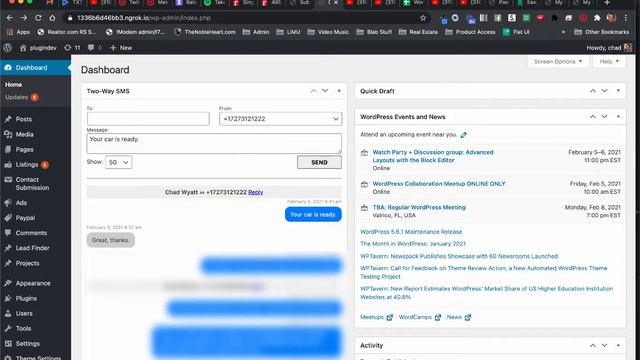Move Quick Draft widget up

click(x=593, y=91)
